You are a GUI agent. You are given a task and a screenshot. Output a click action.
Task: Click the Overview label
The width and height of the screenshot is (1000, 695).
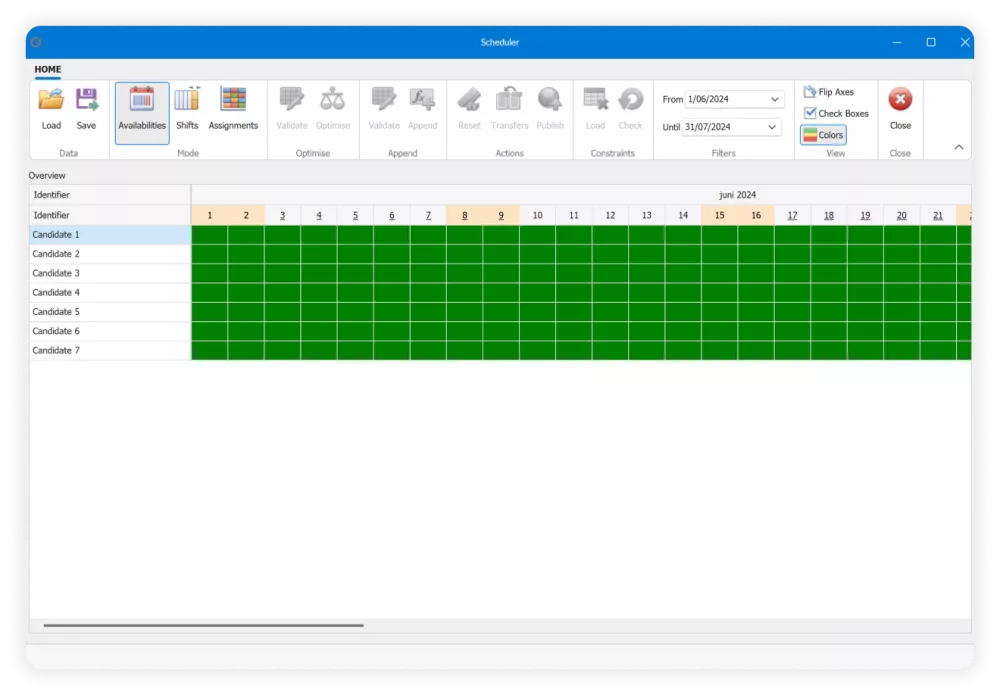47,175
